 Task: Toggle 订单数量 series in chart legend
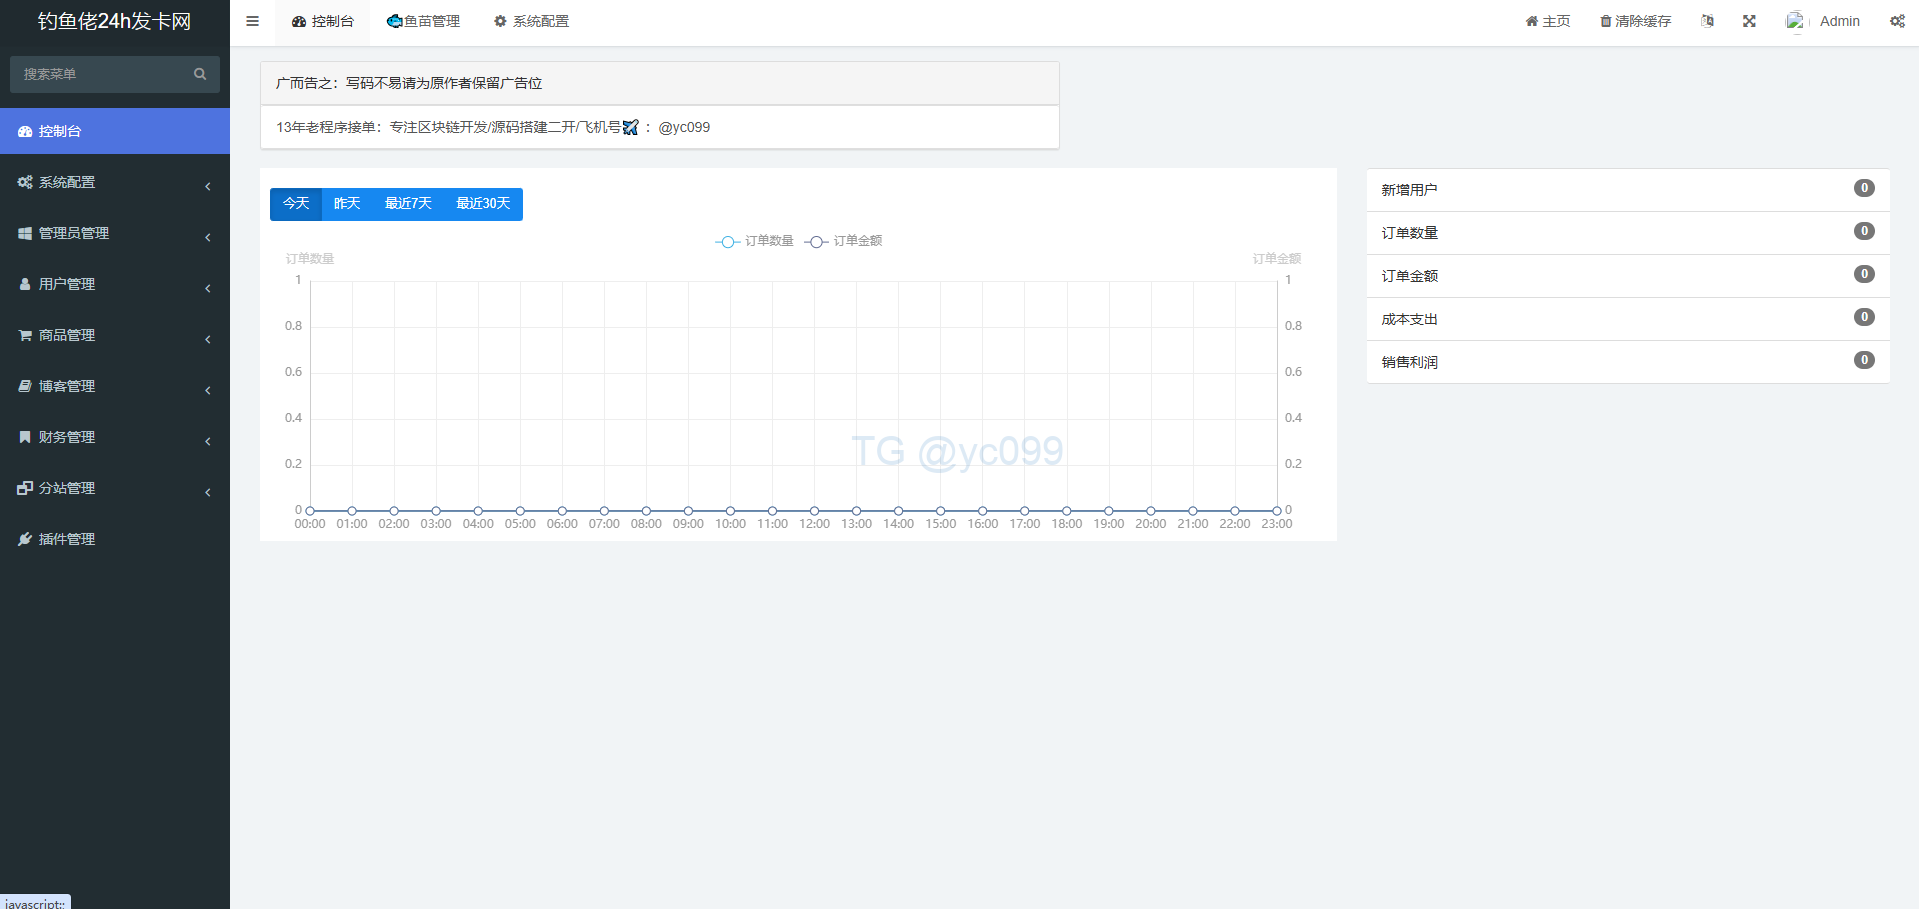(755, 241)
